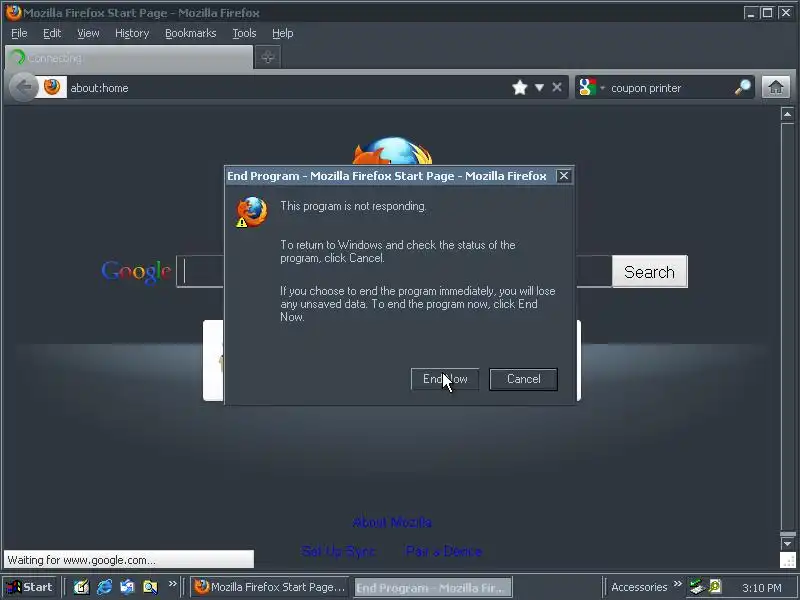Click the Firefox site identity icon
The height and width of the screenshot is (600, 800).
52,87
